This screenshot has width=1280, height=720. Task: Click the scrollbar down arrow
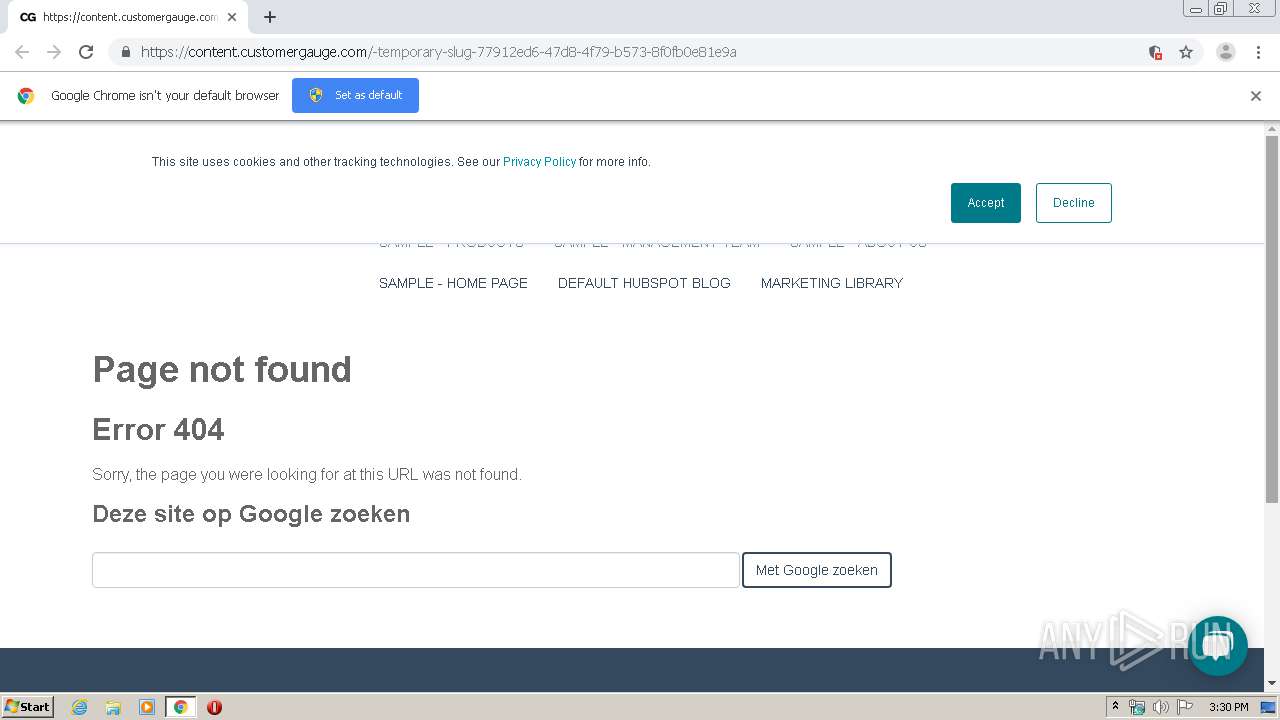1272,683
